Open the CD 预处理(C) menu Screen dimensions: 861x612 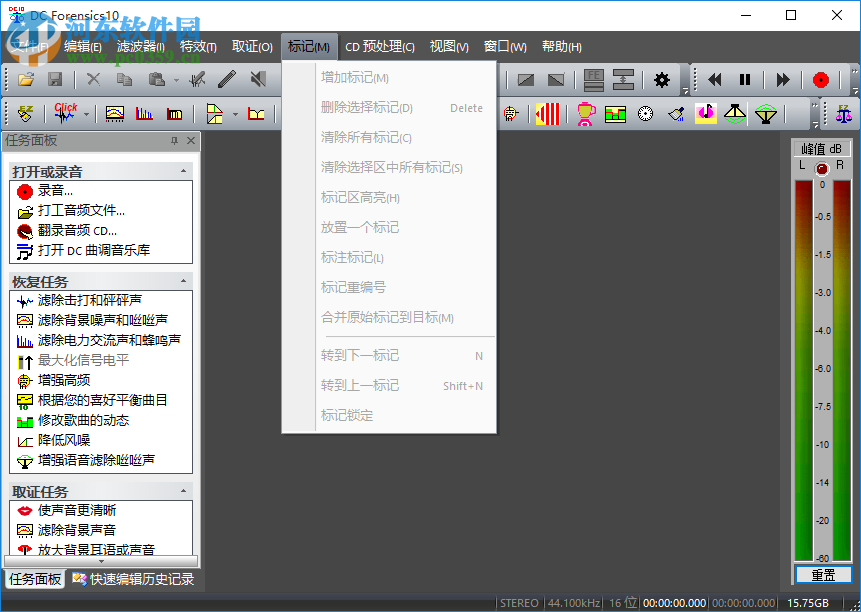[379, 47]
